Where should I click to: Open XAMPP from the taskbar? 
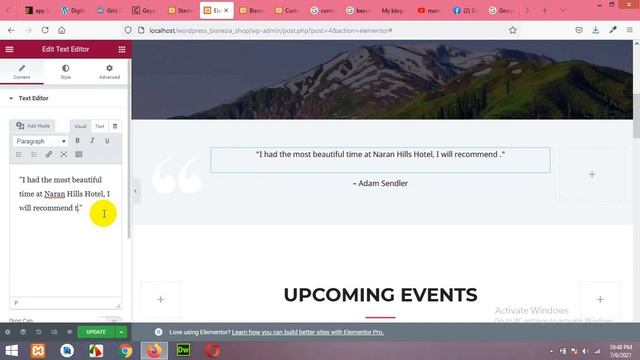(x=38, y=351)
